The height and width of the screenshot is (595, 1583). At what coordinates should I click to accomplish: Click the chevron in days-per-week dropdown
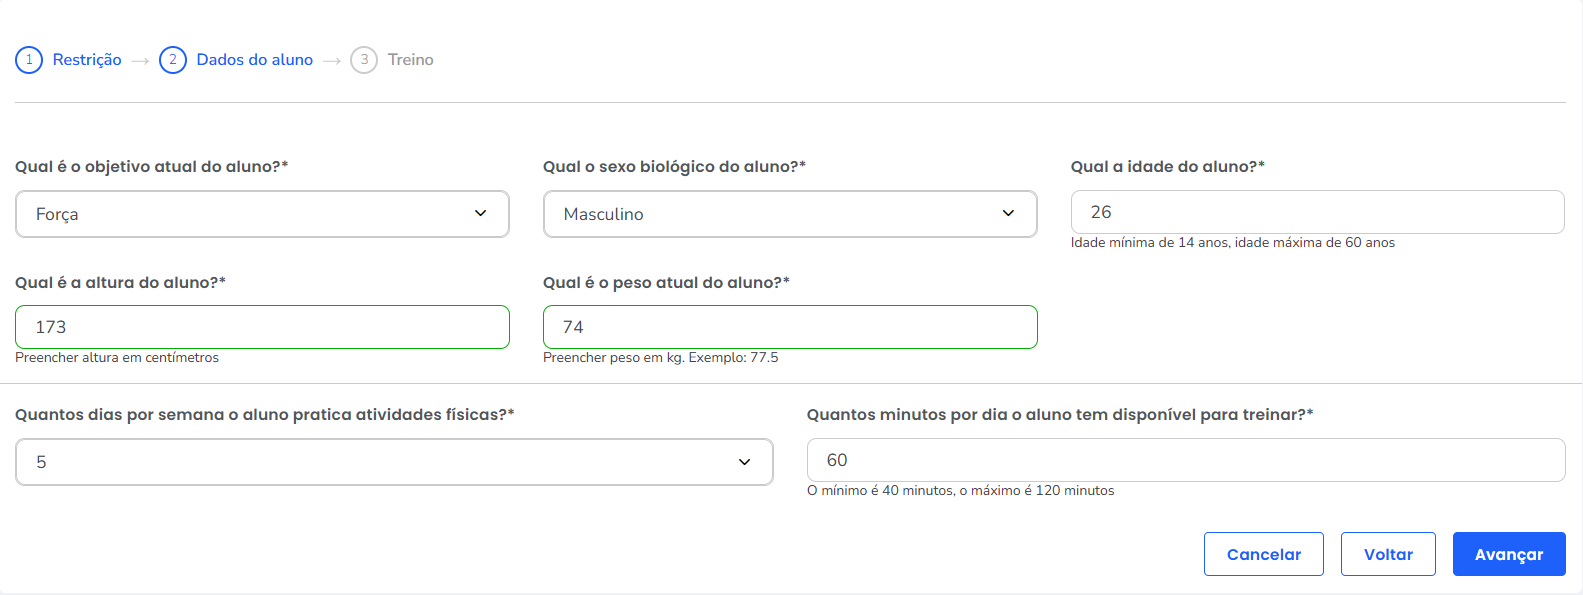[x=744, y=462]
